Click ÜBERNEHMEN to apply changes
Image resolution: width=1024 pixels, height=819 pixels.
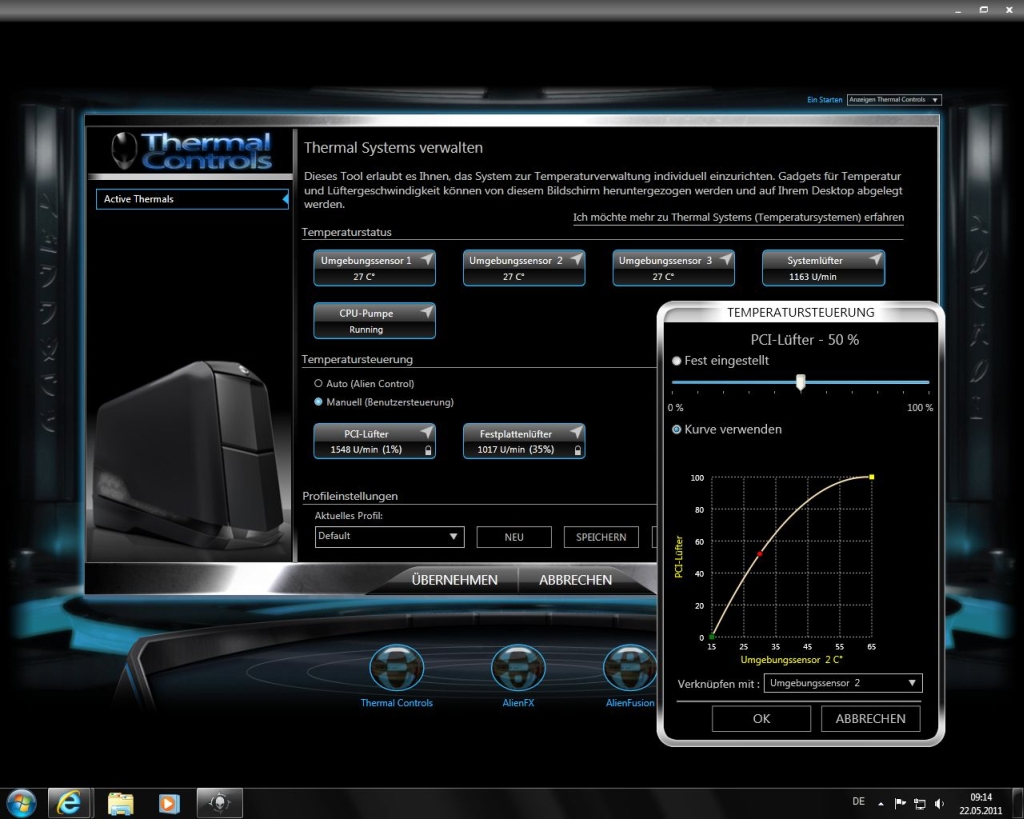click(x=455, y=580)
